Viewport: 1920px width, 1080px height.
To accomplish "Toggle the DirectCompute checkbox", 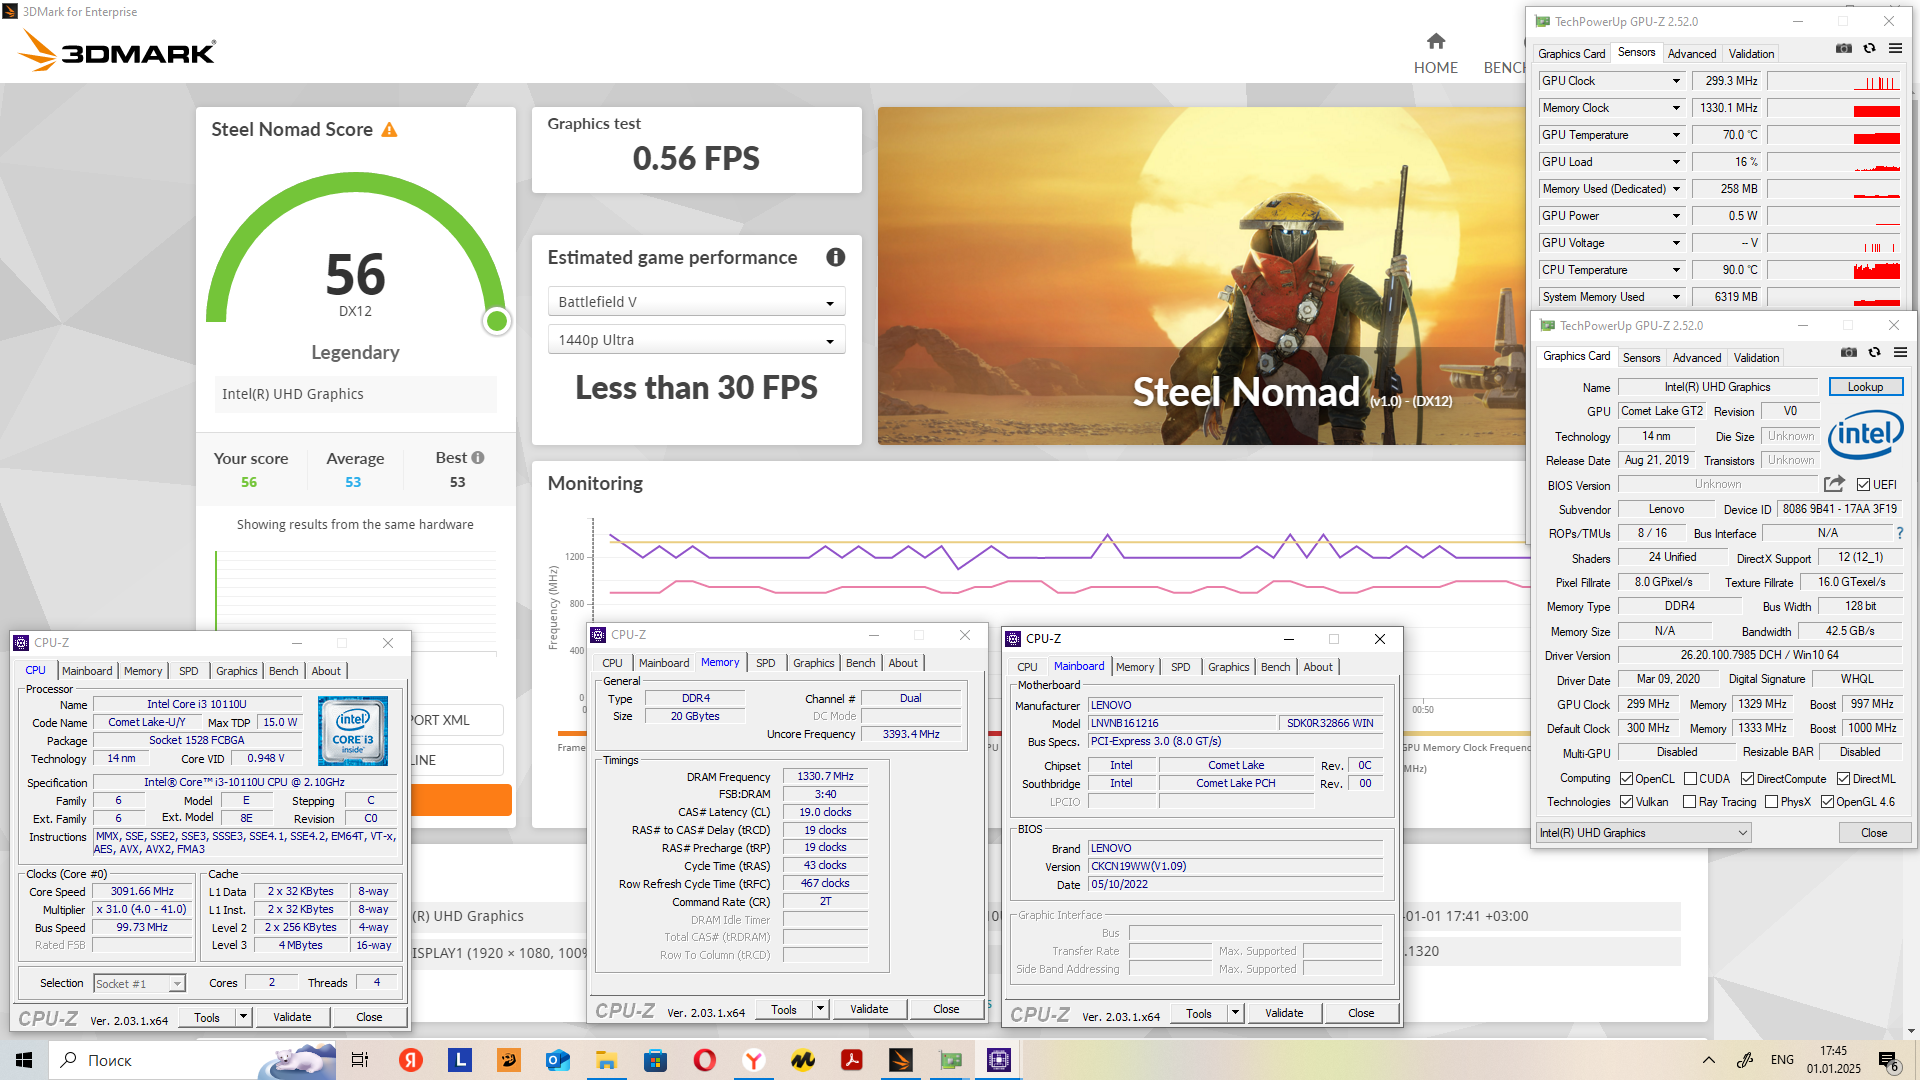I will coord(1748,779).
